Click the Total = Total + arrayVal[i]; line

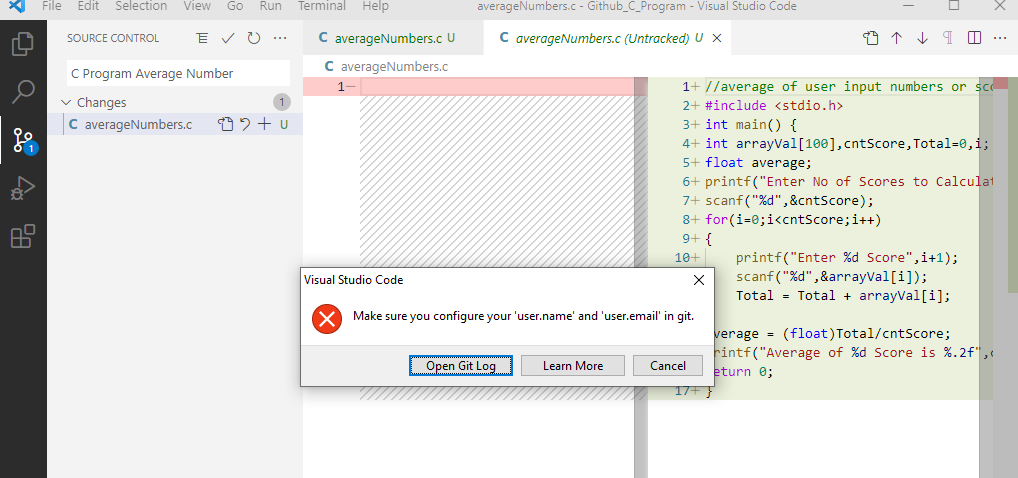[843, 296]
